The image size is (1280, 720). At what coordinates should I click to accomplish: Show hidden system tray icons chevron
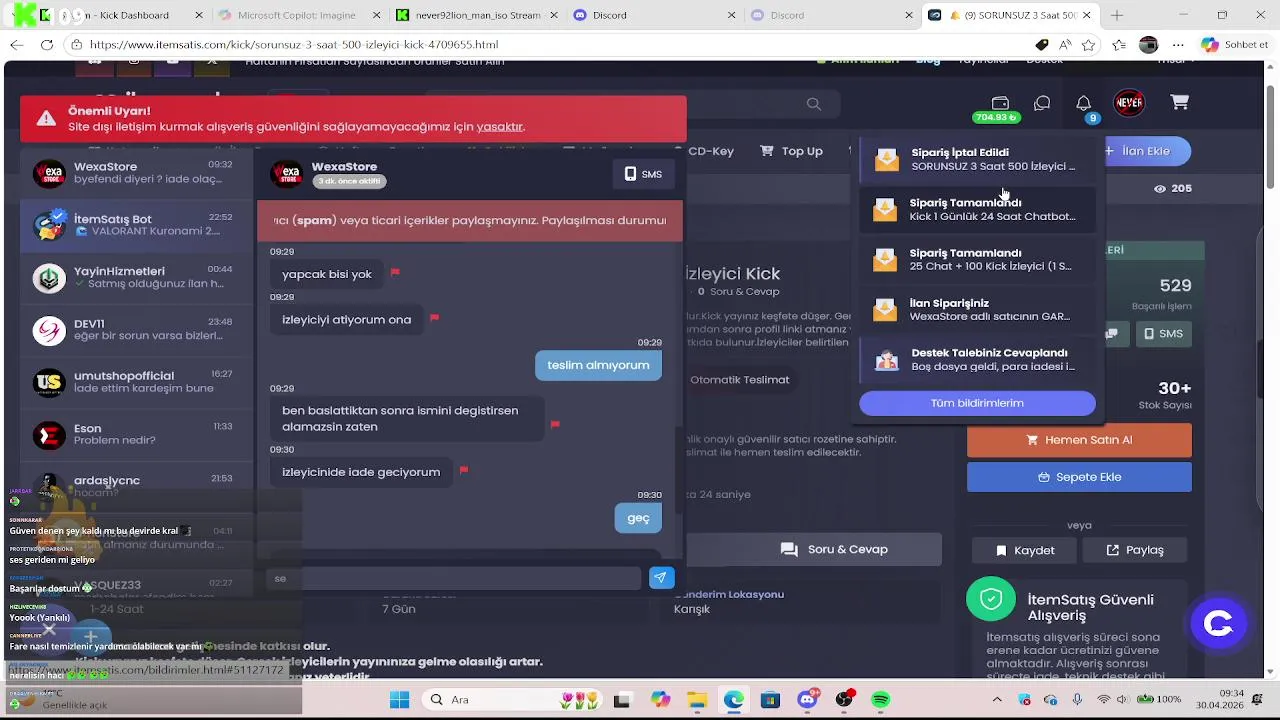(997, 700)
